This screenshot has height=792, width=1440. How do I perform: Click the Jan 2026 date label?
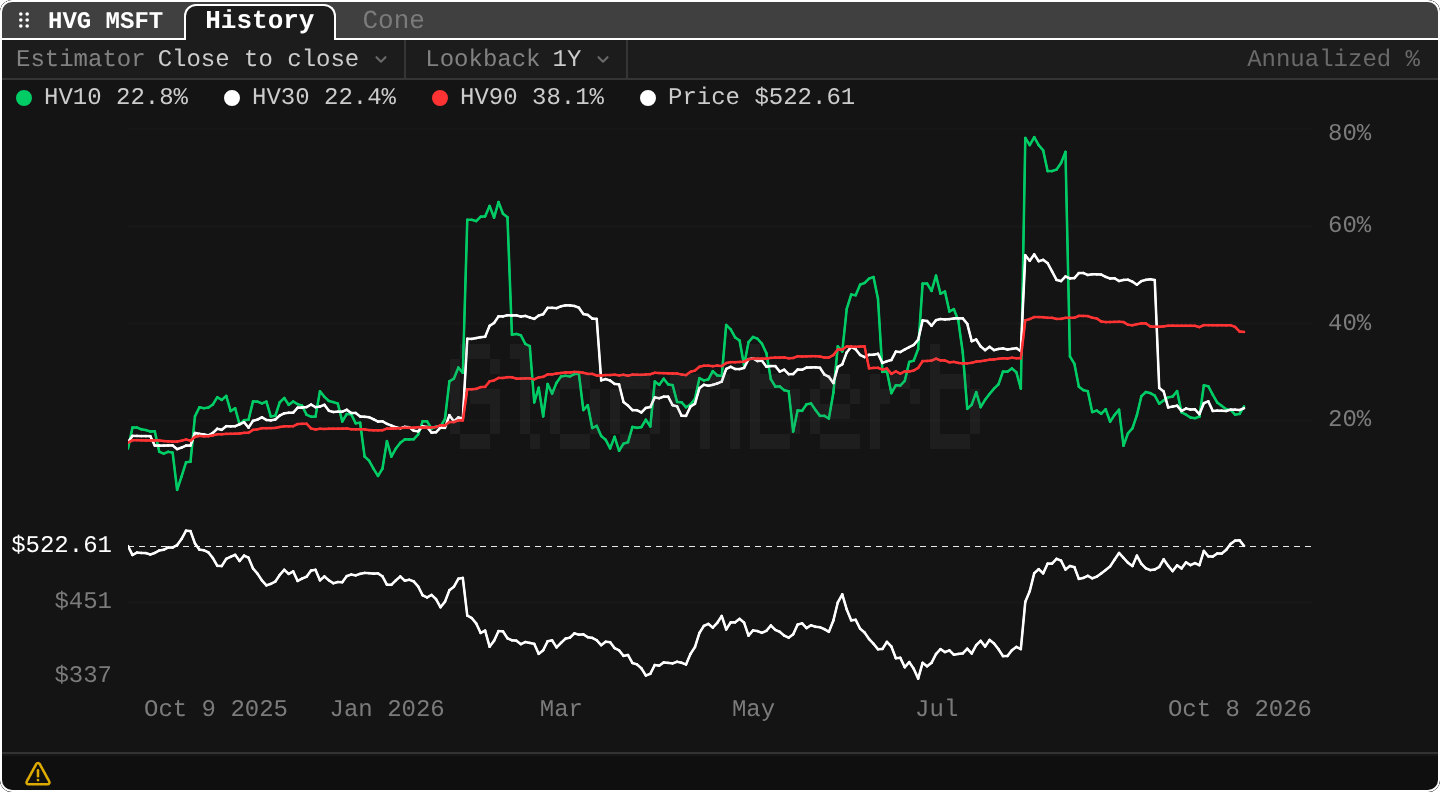387,710
